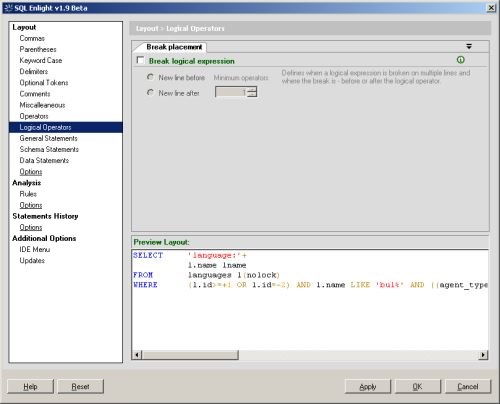Open Parentheses layout settings
This screenshot has height=404, width=500.
click(38, 49)
